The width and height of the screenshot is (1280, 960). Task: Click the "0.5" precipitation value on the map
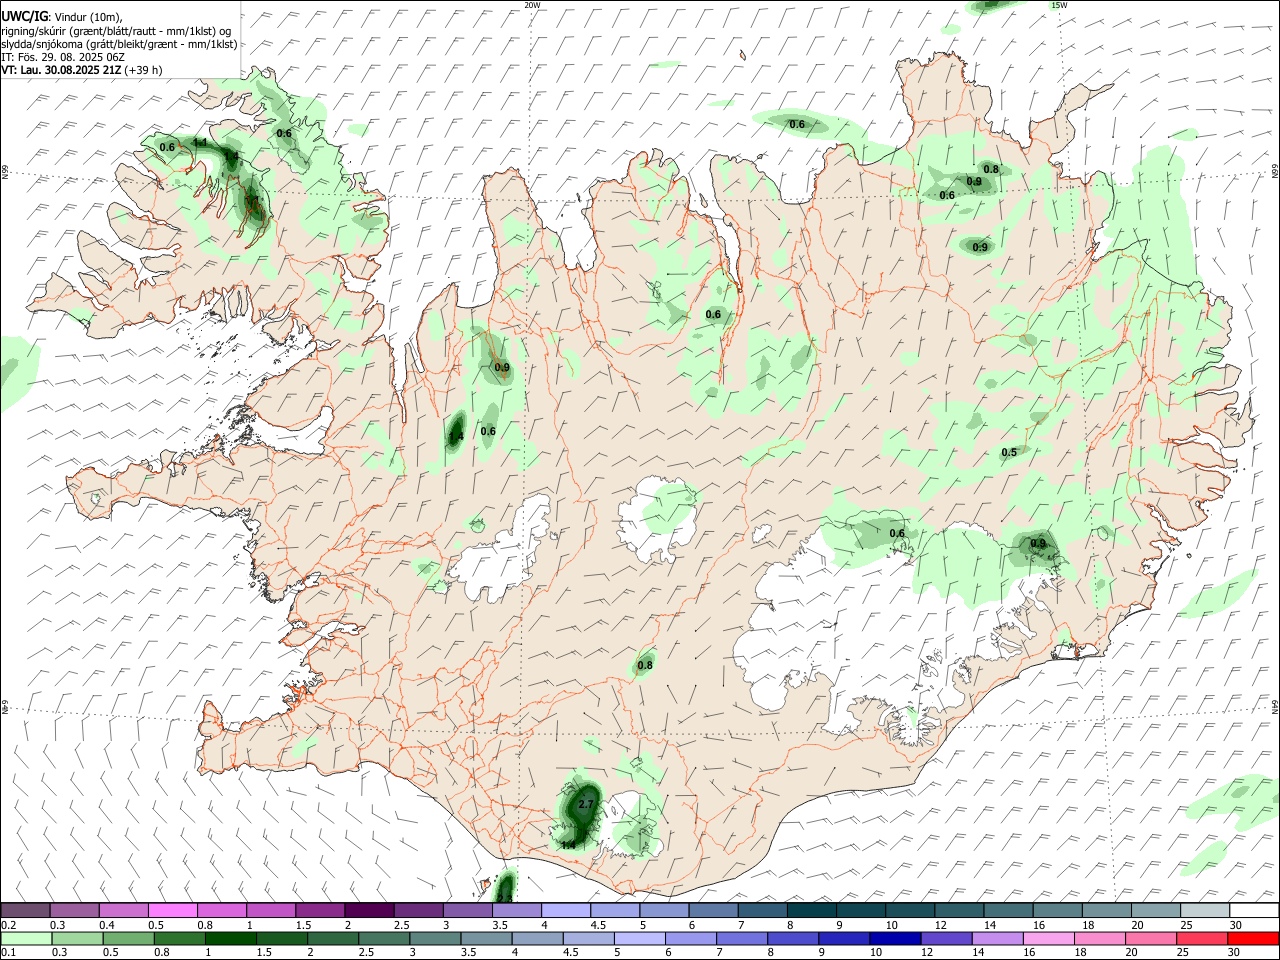tap(1009, 452)
